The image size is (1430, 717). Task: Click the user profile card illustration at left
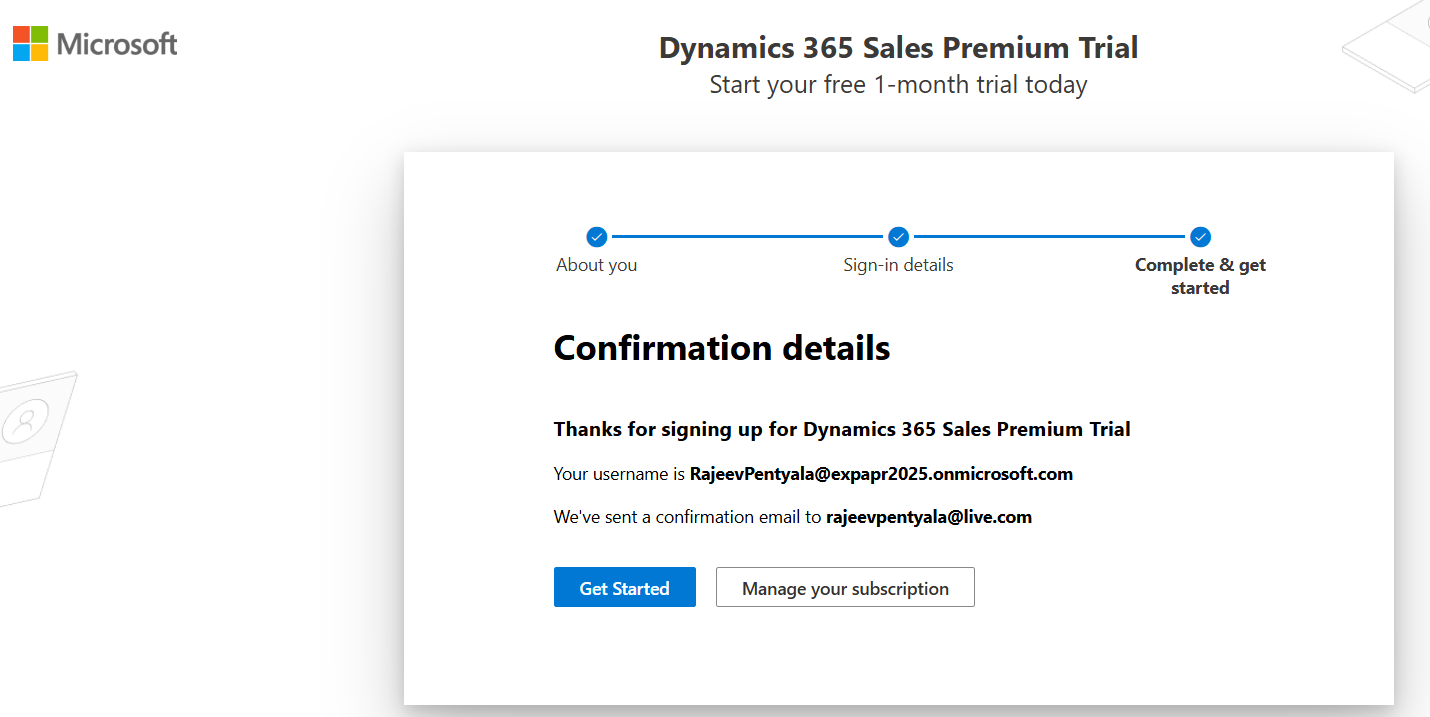point(30,430)
